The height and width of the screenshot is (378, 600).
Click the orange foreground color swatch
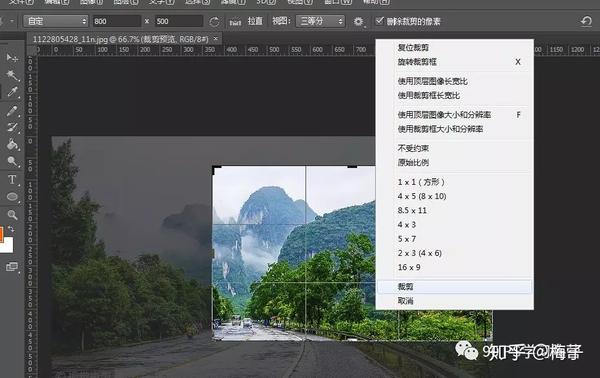[x=1, y=234]
